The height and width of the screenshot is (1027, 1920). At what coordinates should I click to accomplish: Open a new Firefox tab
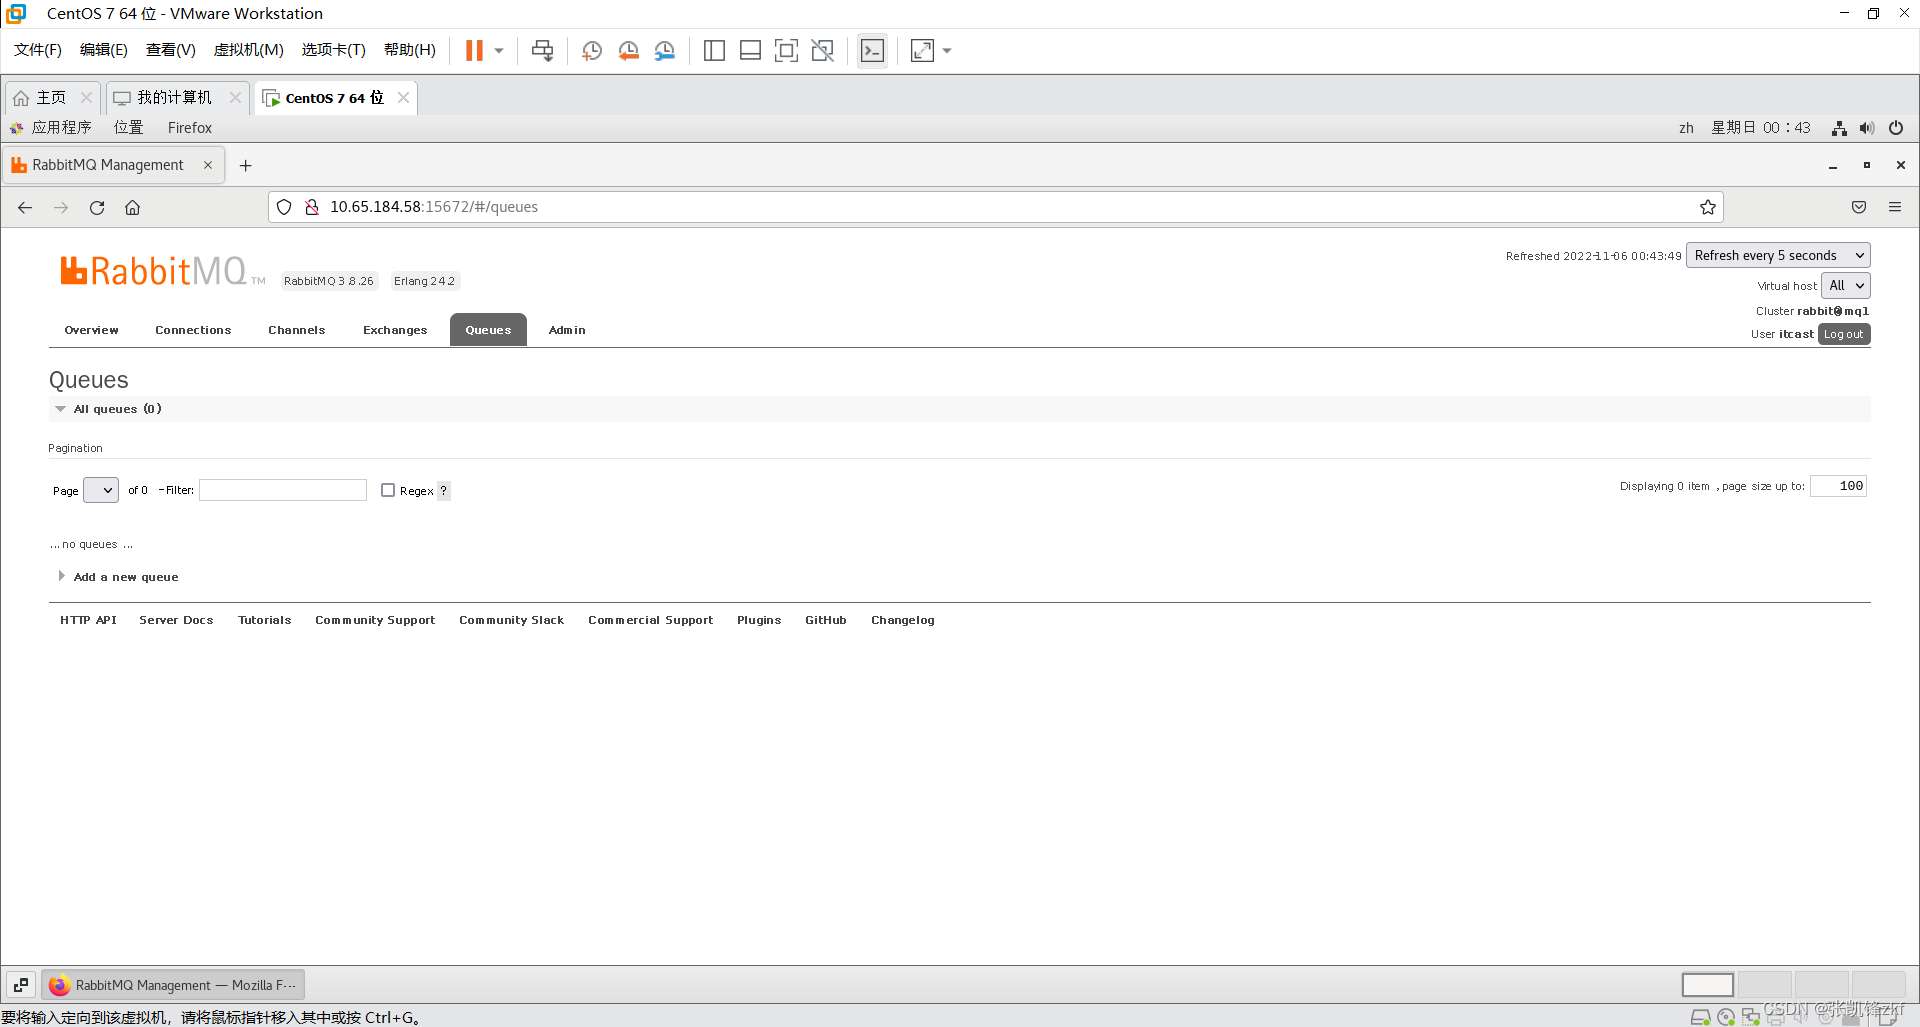(245, 165)
